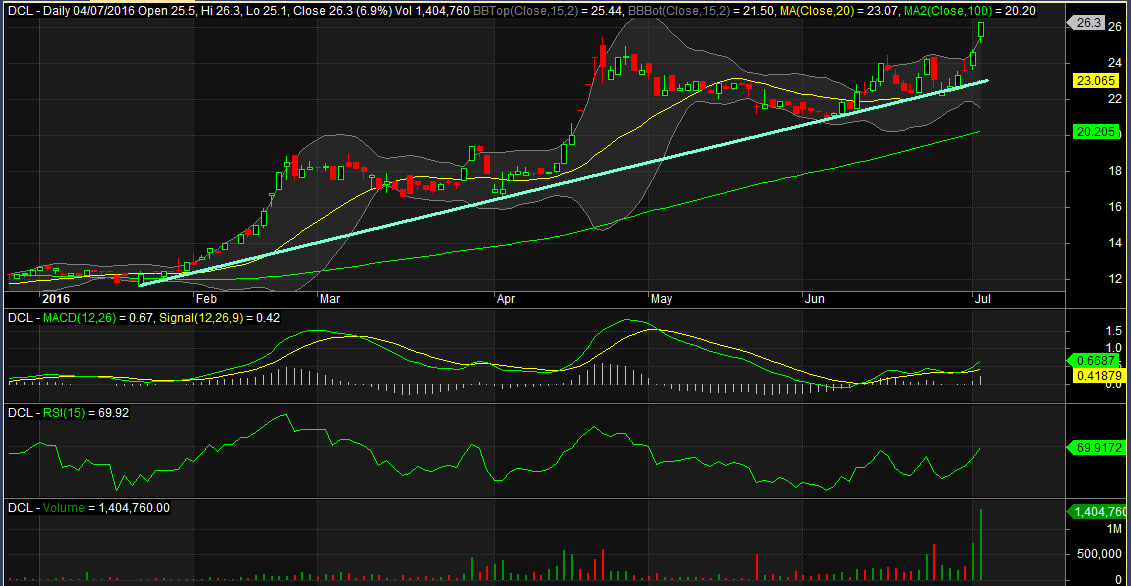
Task: Select the yellow 23.065 moving average tag
Action: point(1094,80)
